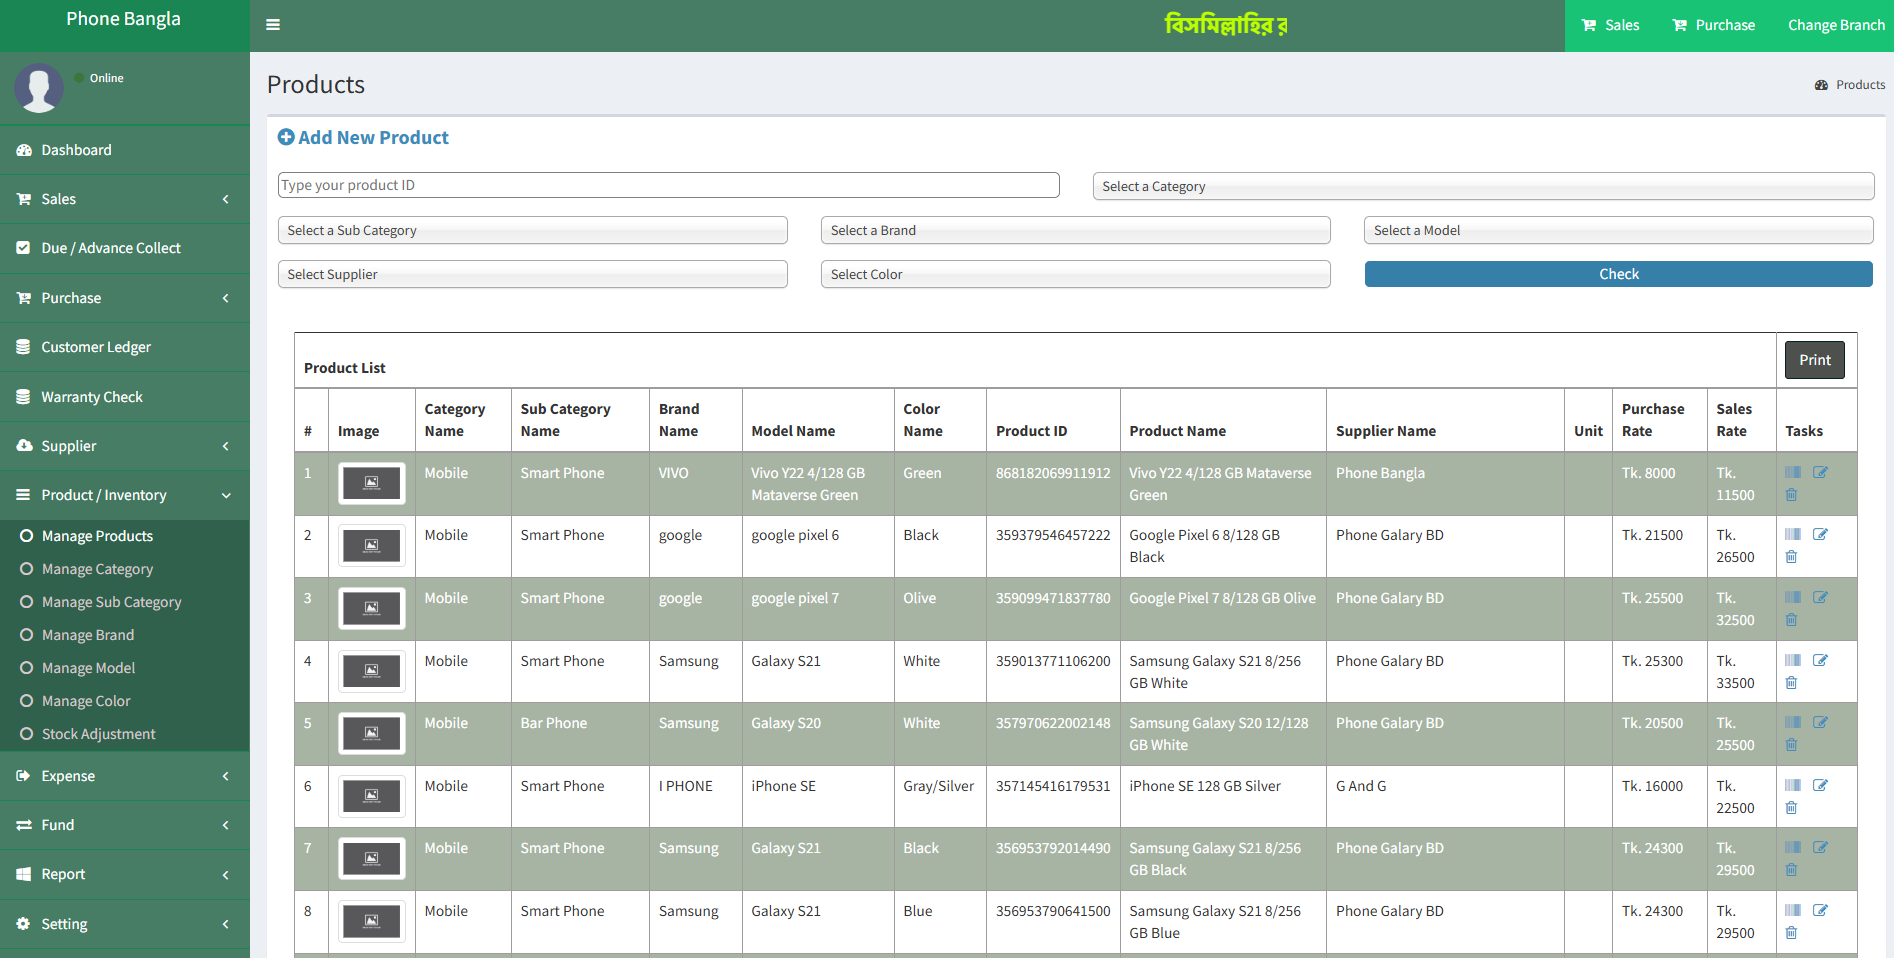Screen dimensions: 1894x958
Task: Click the Vivo Y22 product image thumbnail
Action: click(x=371, y=483)
